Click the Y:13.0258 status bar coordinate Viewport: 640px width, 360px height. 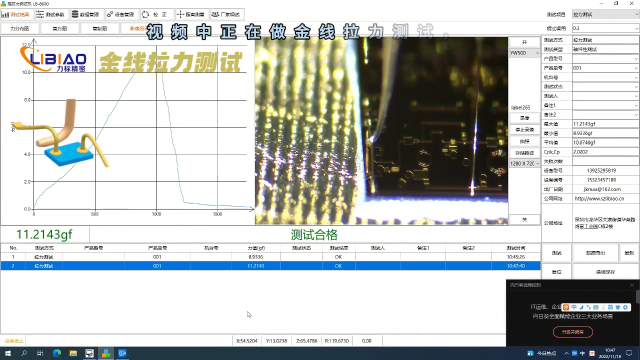276,341
